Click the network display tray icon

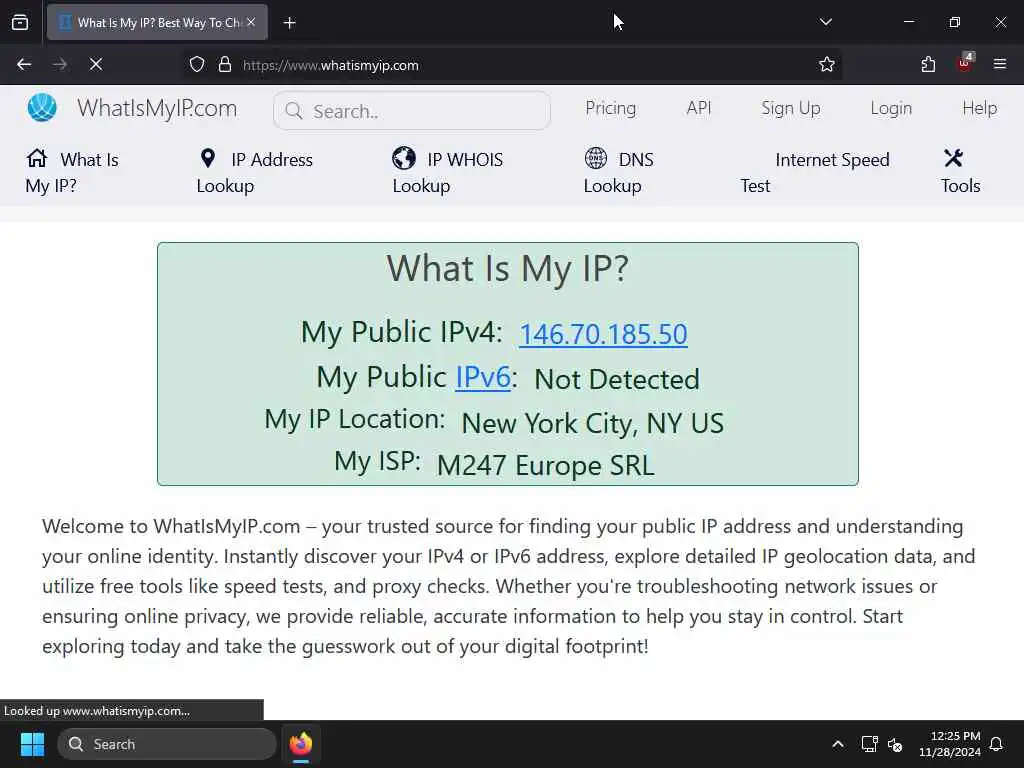[x=869, y=744]
